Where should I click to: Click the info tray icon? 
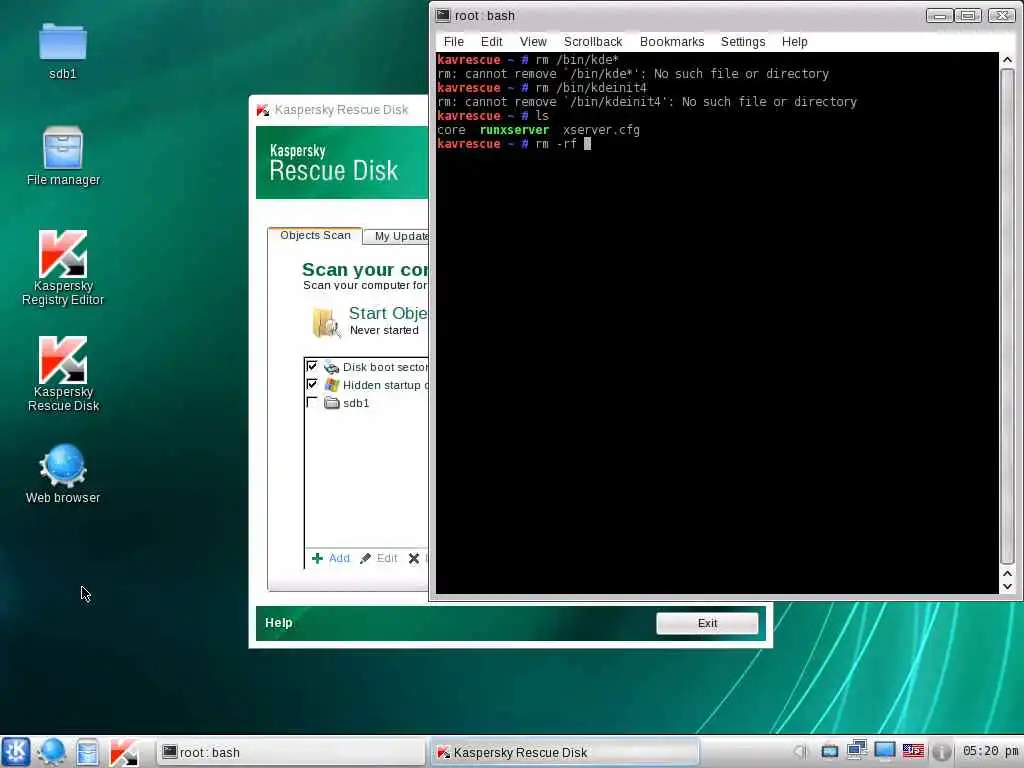point(941,752)
